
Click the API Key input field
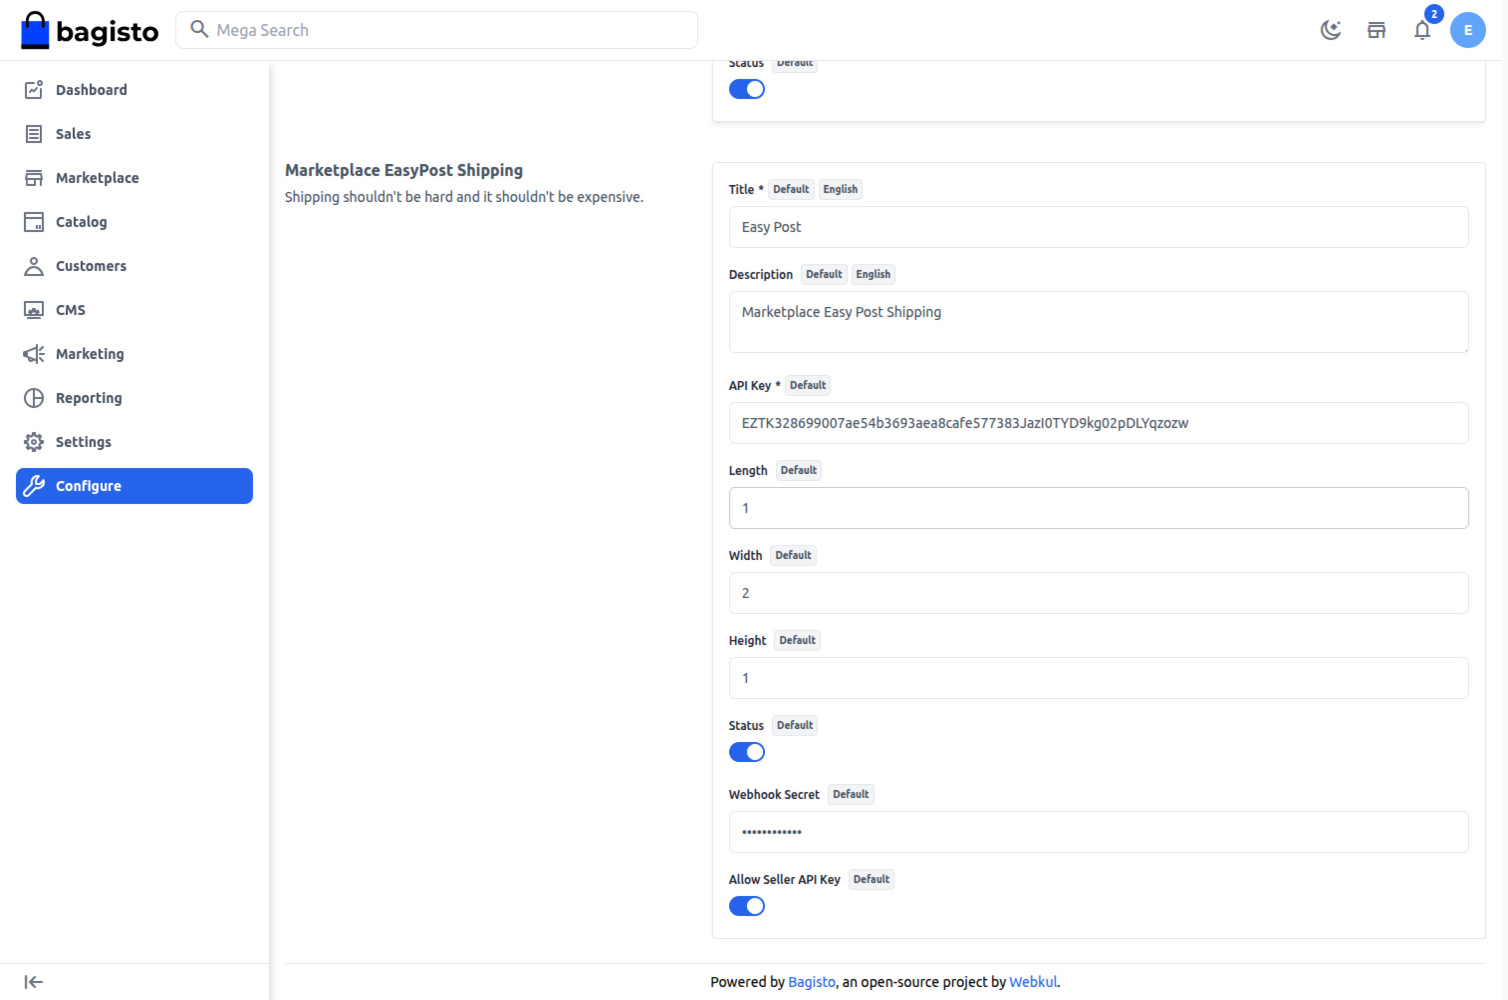coord(1098,423)
